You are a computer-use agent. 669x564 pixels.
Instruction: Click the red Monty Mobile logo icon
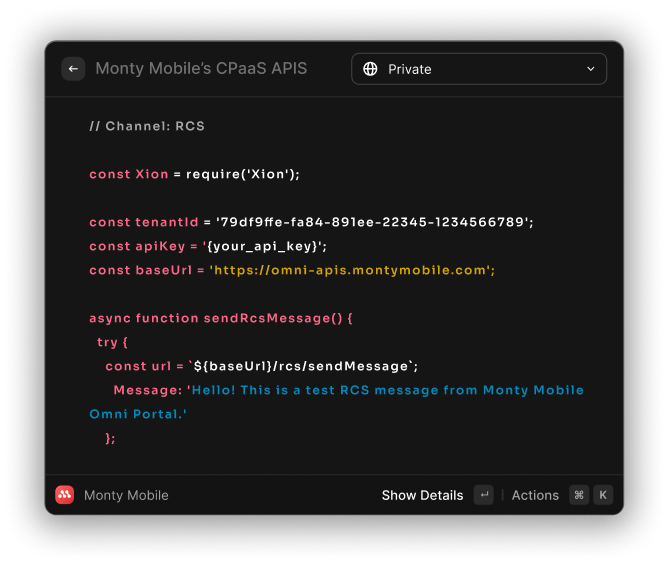[x=64, y=495]
